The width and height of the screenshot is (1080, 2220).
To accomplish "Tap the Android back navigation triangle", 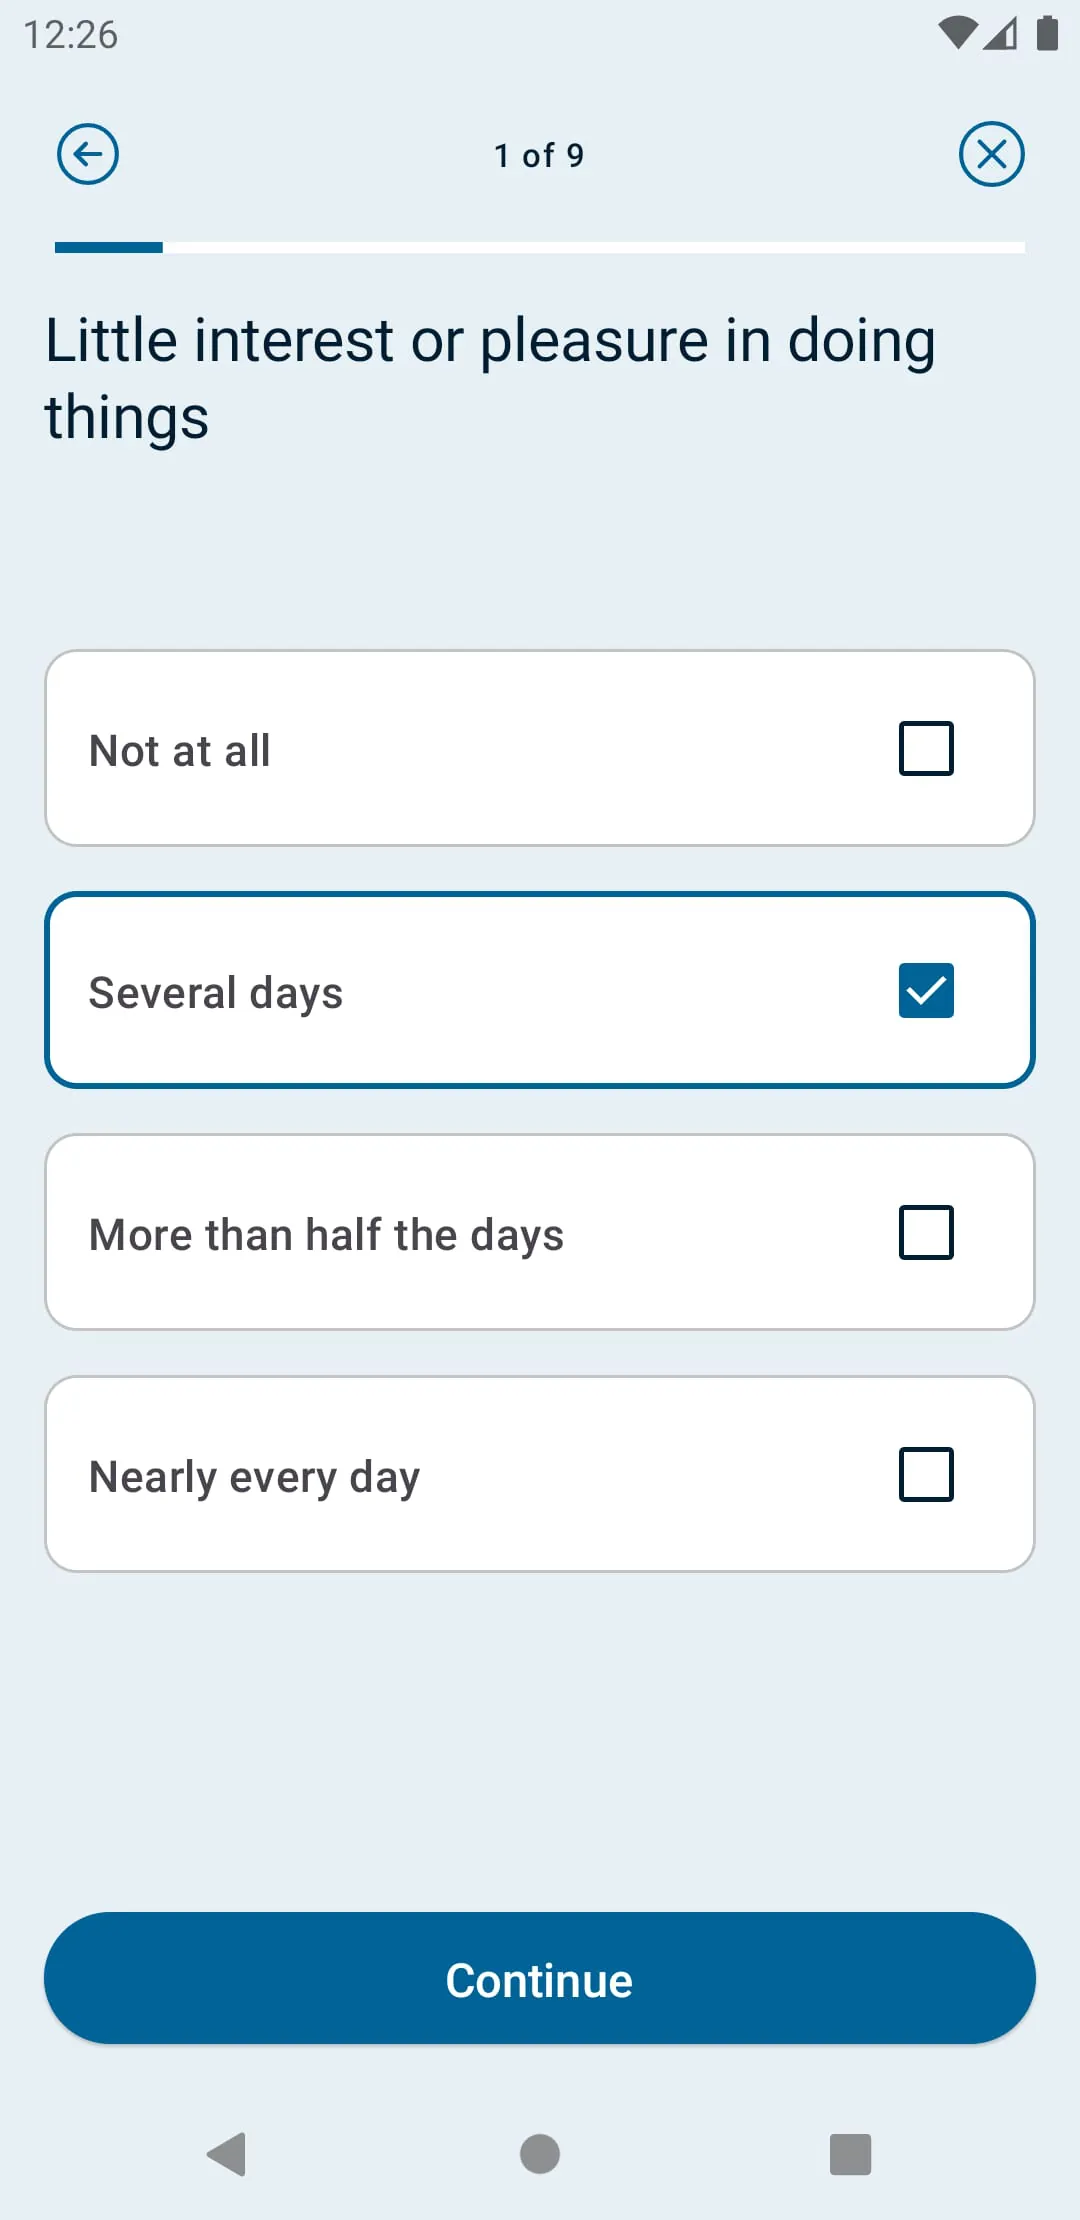I will [227, 2156].
